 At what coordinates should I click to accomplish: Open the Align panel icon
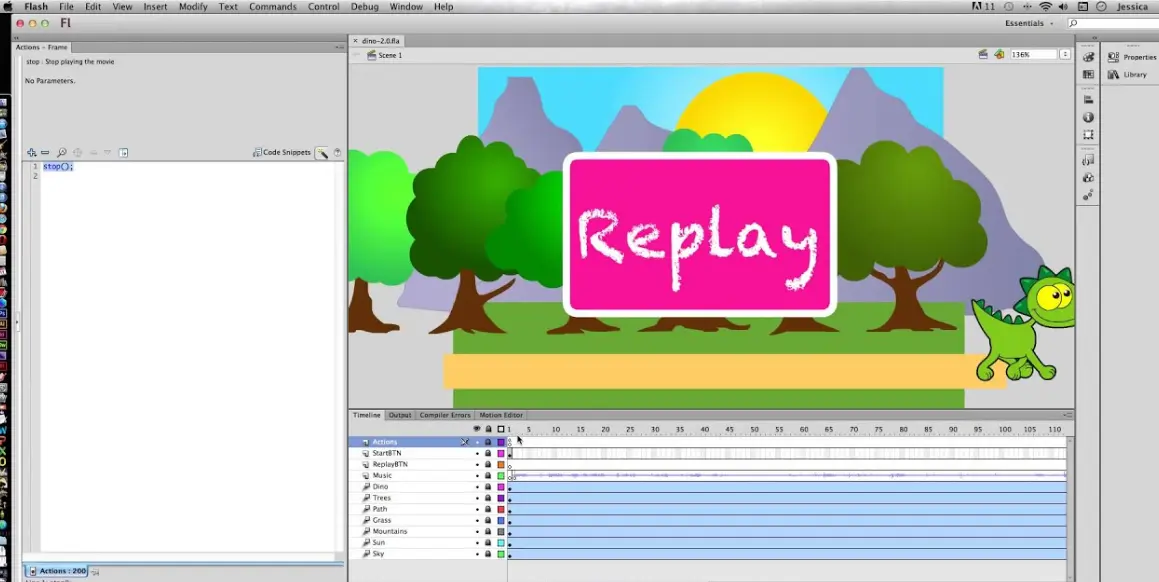(1088, 100)
